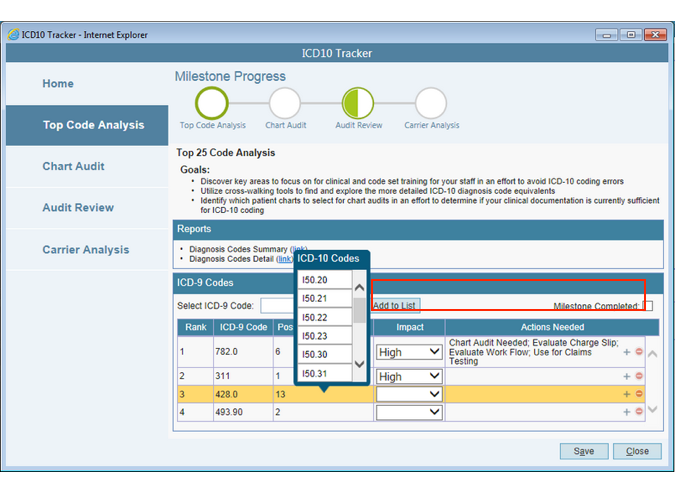Open the Impact dropdown for code 782.0
The width and height of the screenshot is (675, 485).
pyautogui.click(x=409, y=352)
